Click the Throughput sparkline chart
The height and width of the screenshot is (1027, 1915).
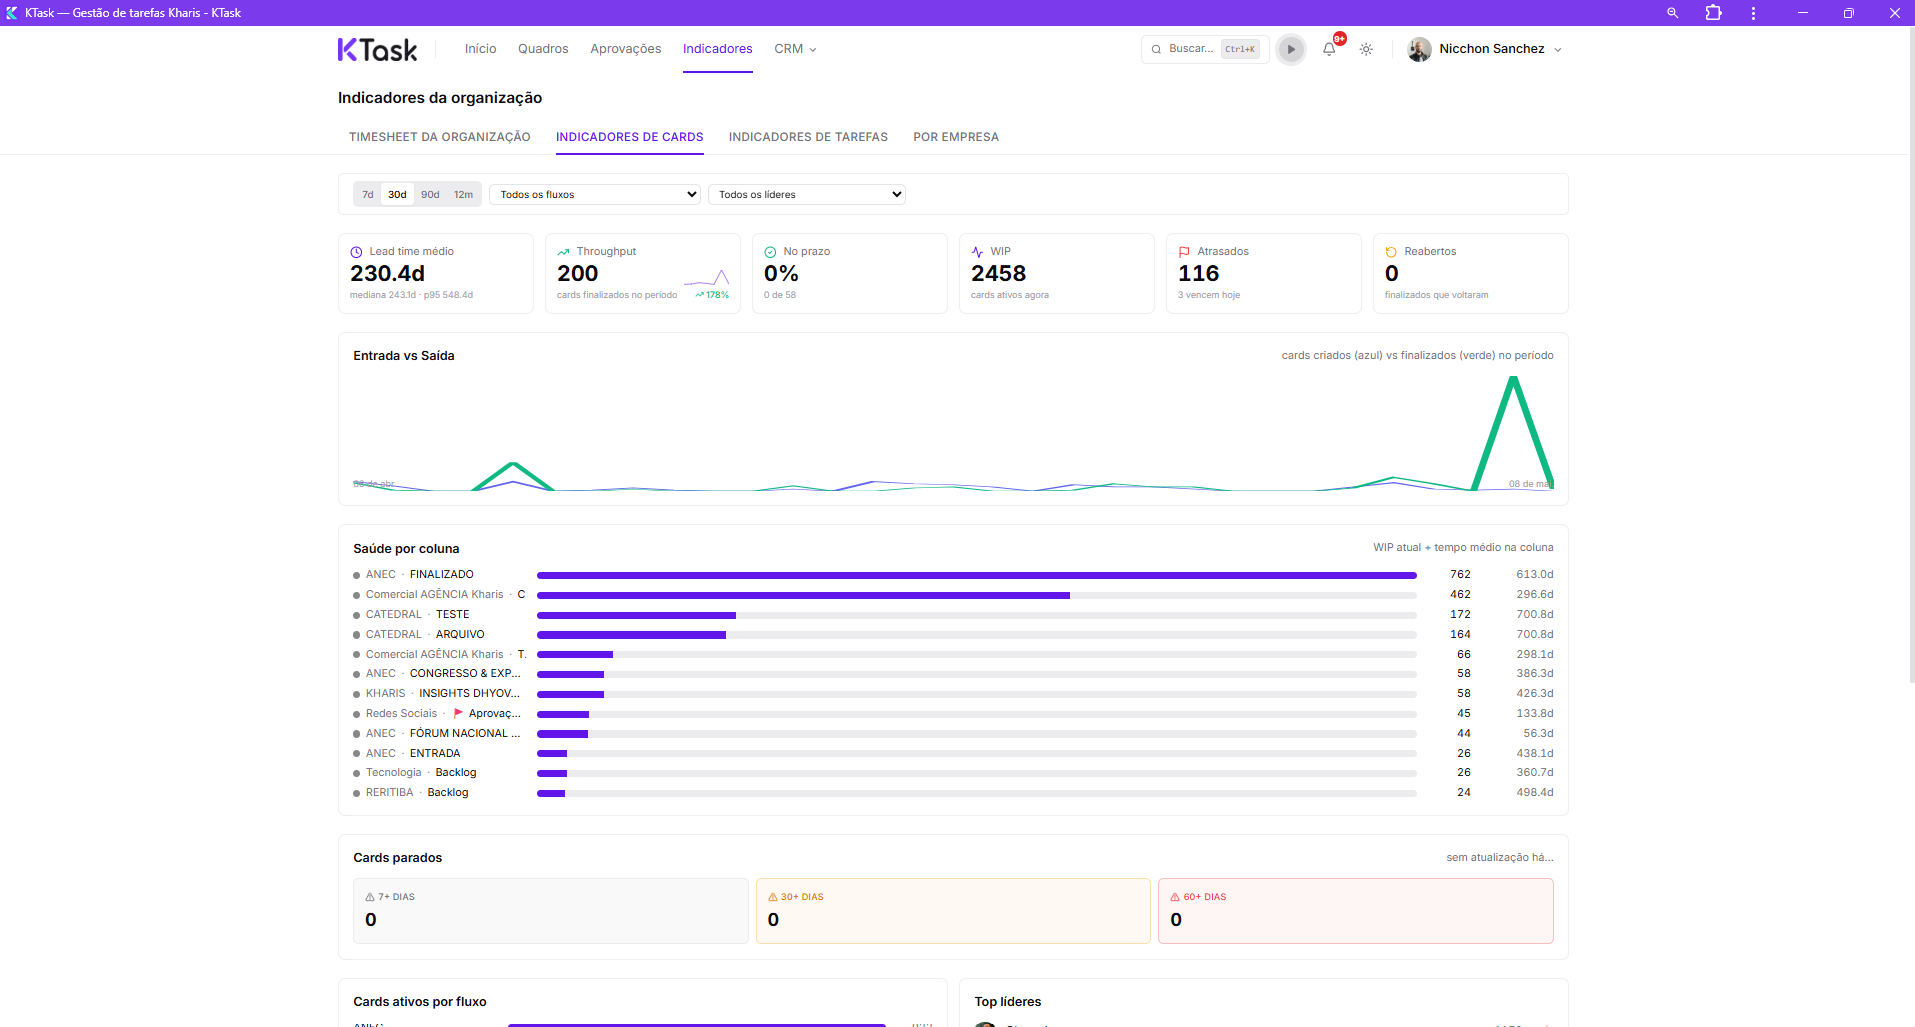706,278
